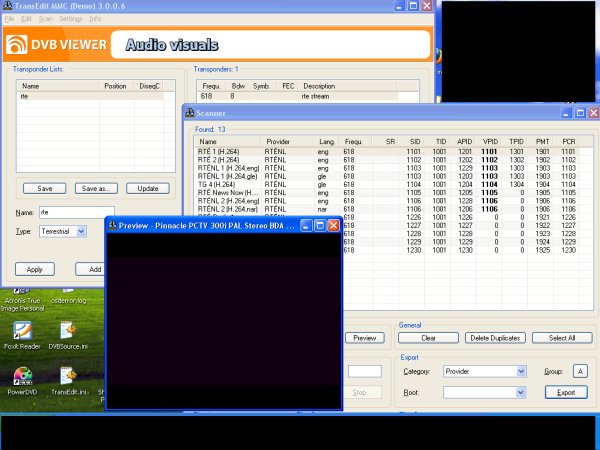The image size is (600, 450).
Task: Open the Scan menu in TransEdit
Action: coord(45,19)
